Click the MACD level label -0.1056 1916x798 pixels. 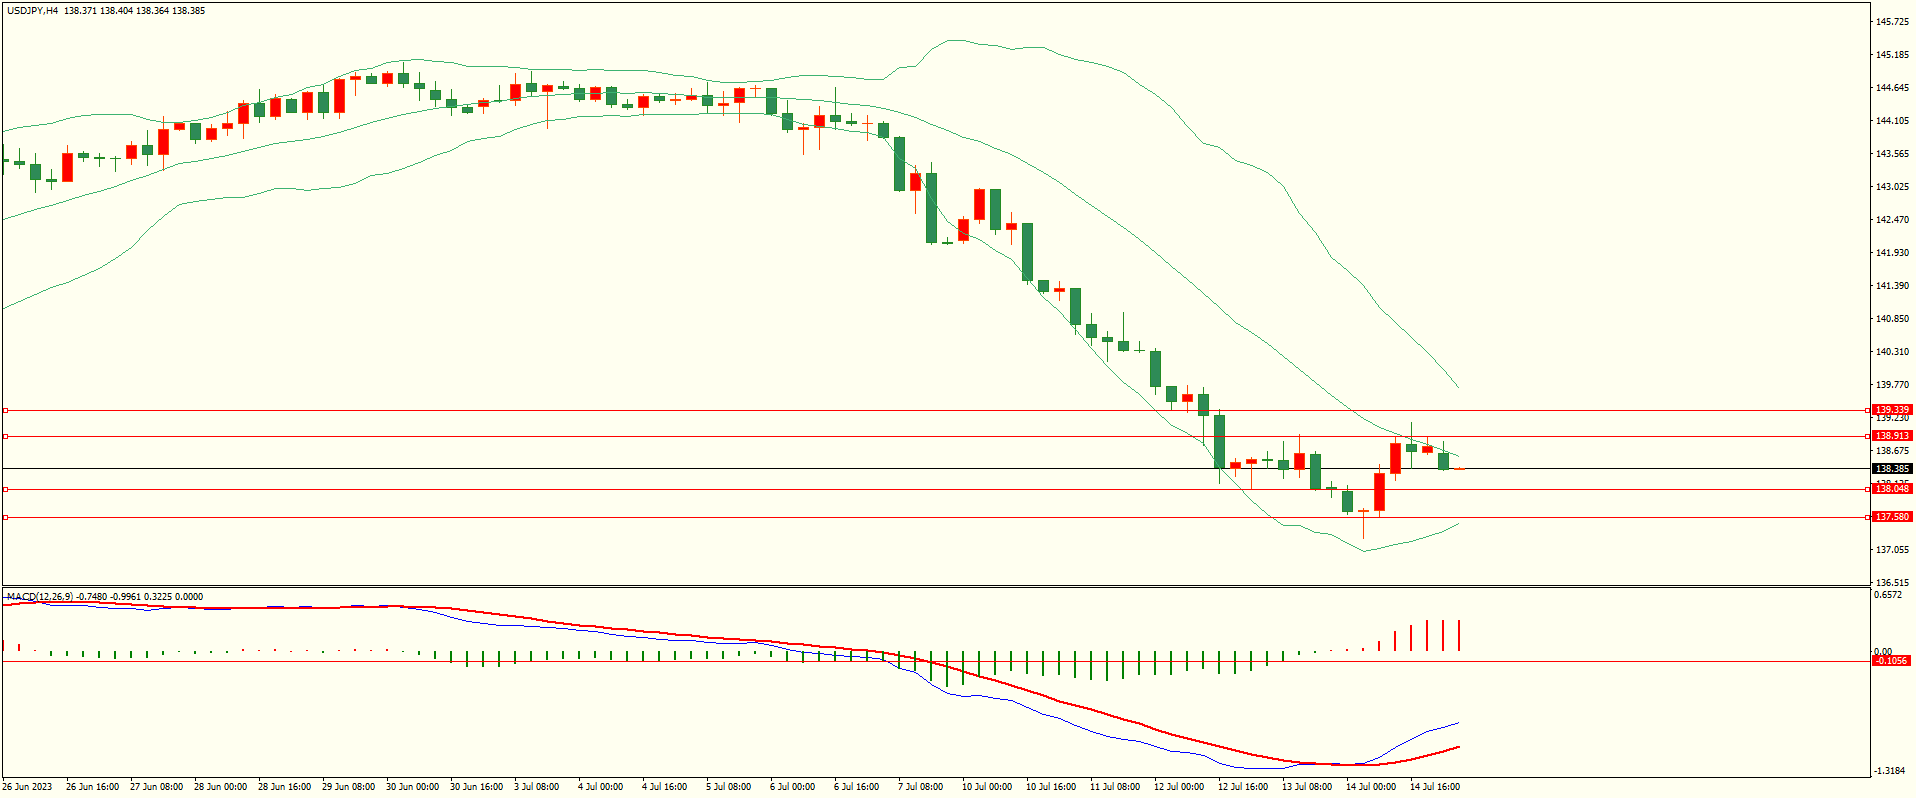tap(1891, 661)
